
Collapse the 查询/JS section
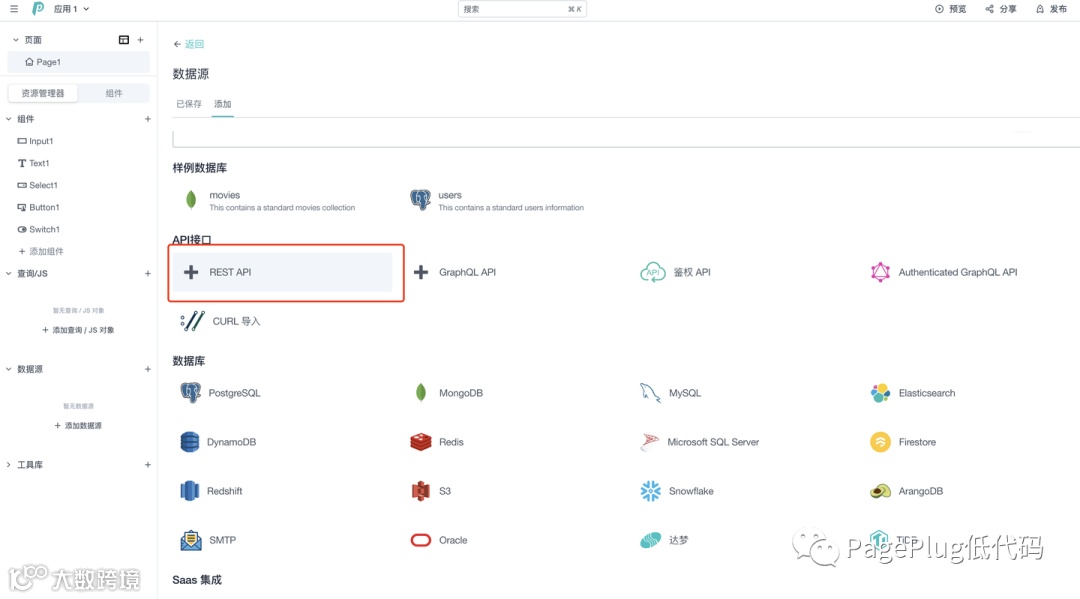(x=9, y=273)
